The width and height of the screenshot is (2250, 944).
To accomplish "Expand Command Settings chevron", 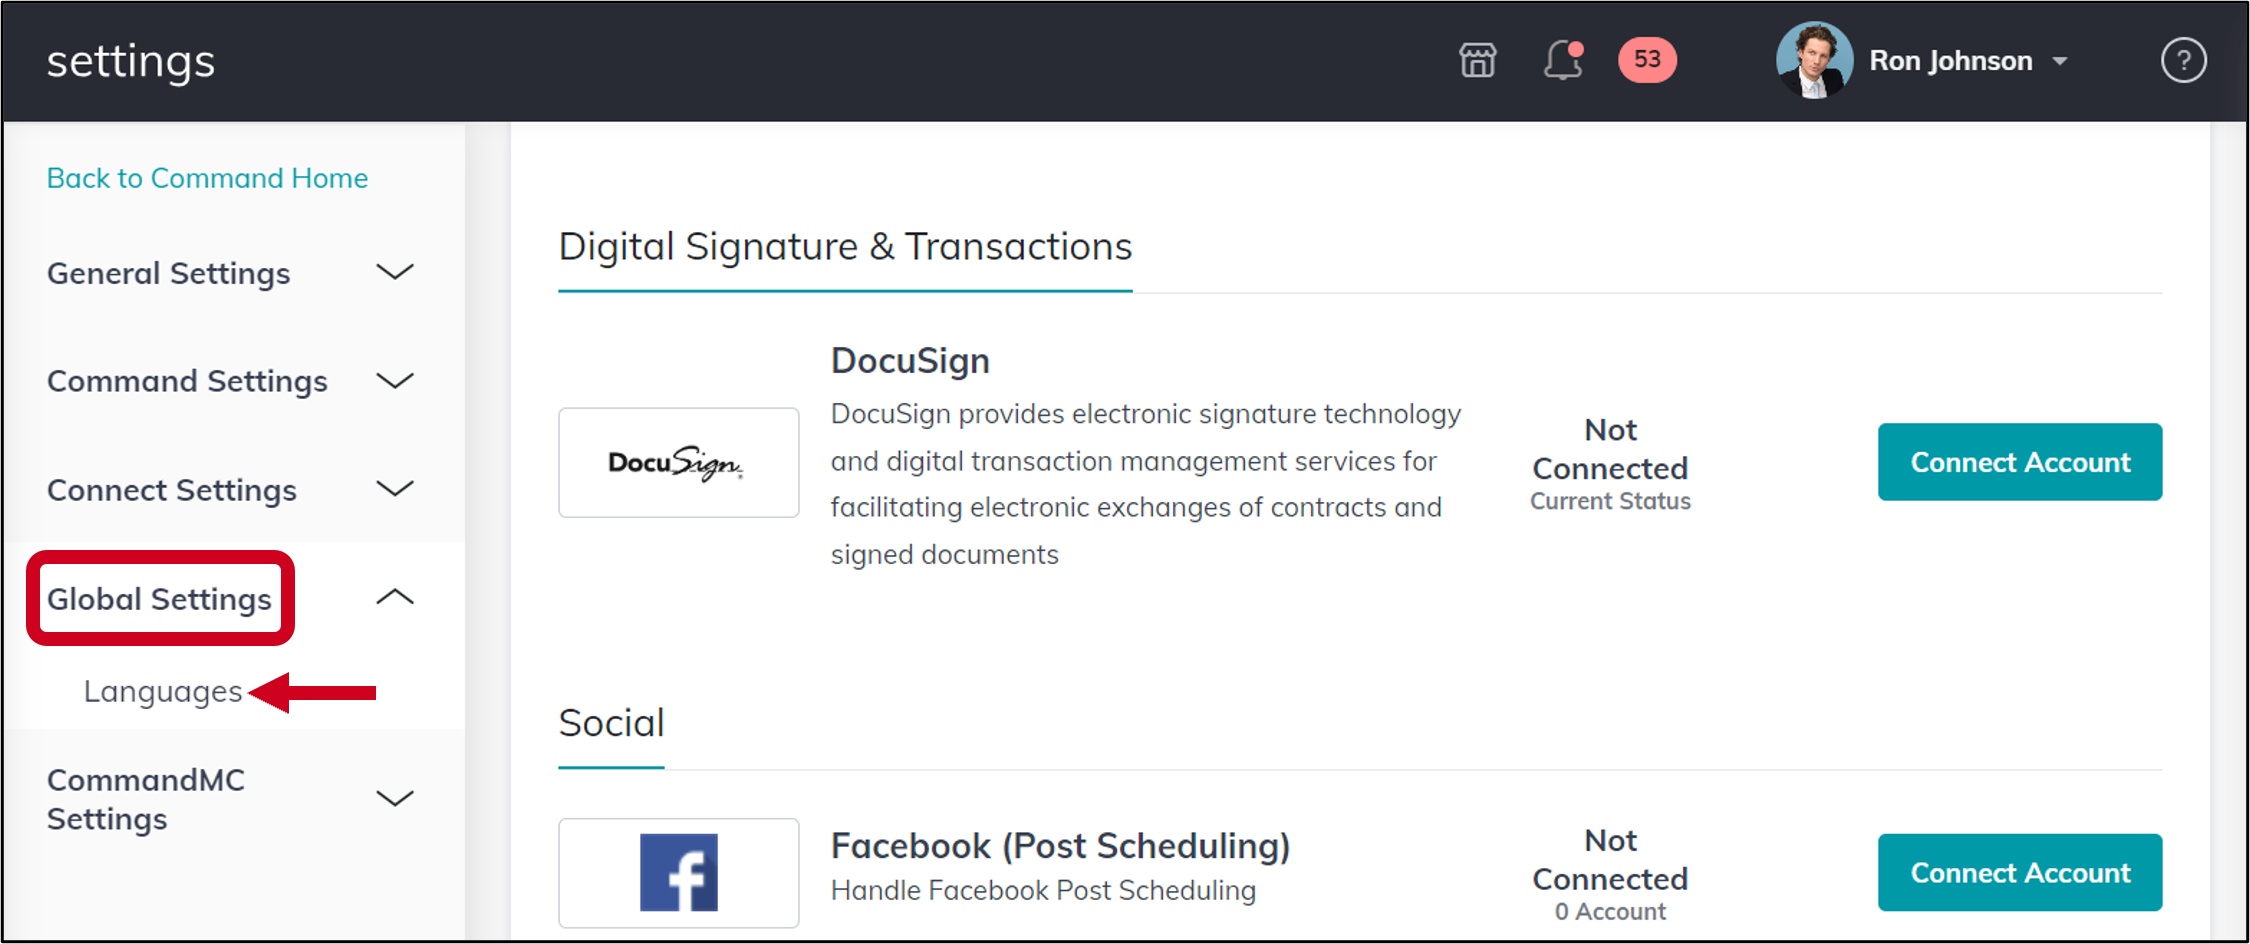I will pos(395,381).
